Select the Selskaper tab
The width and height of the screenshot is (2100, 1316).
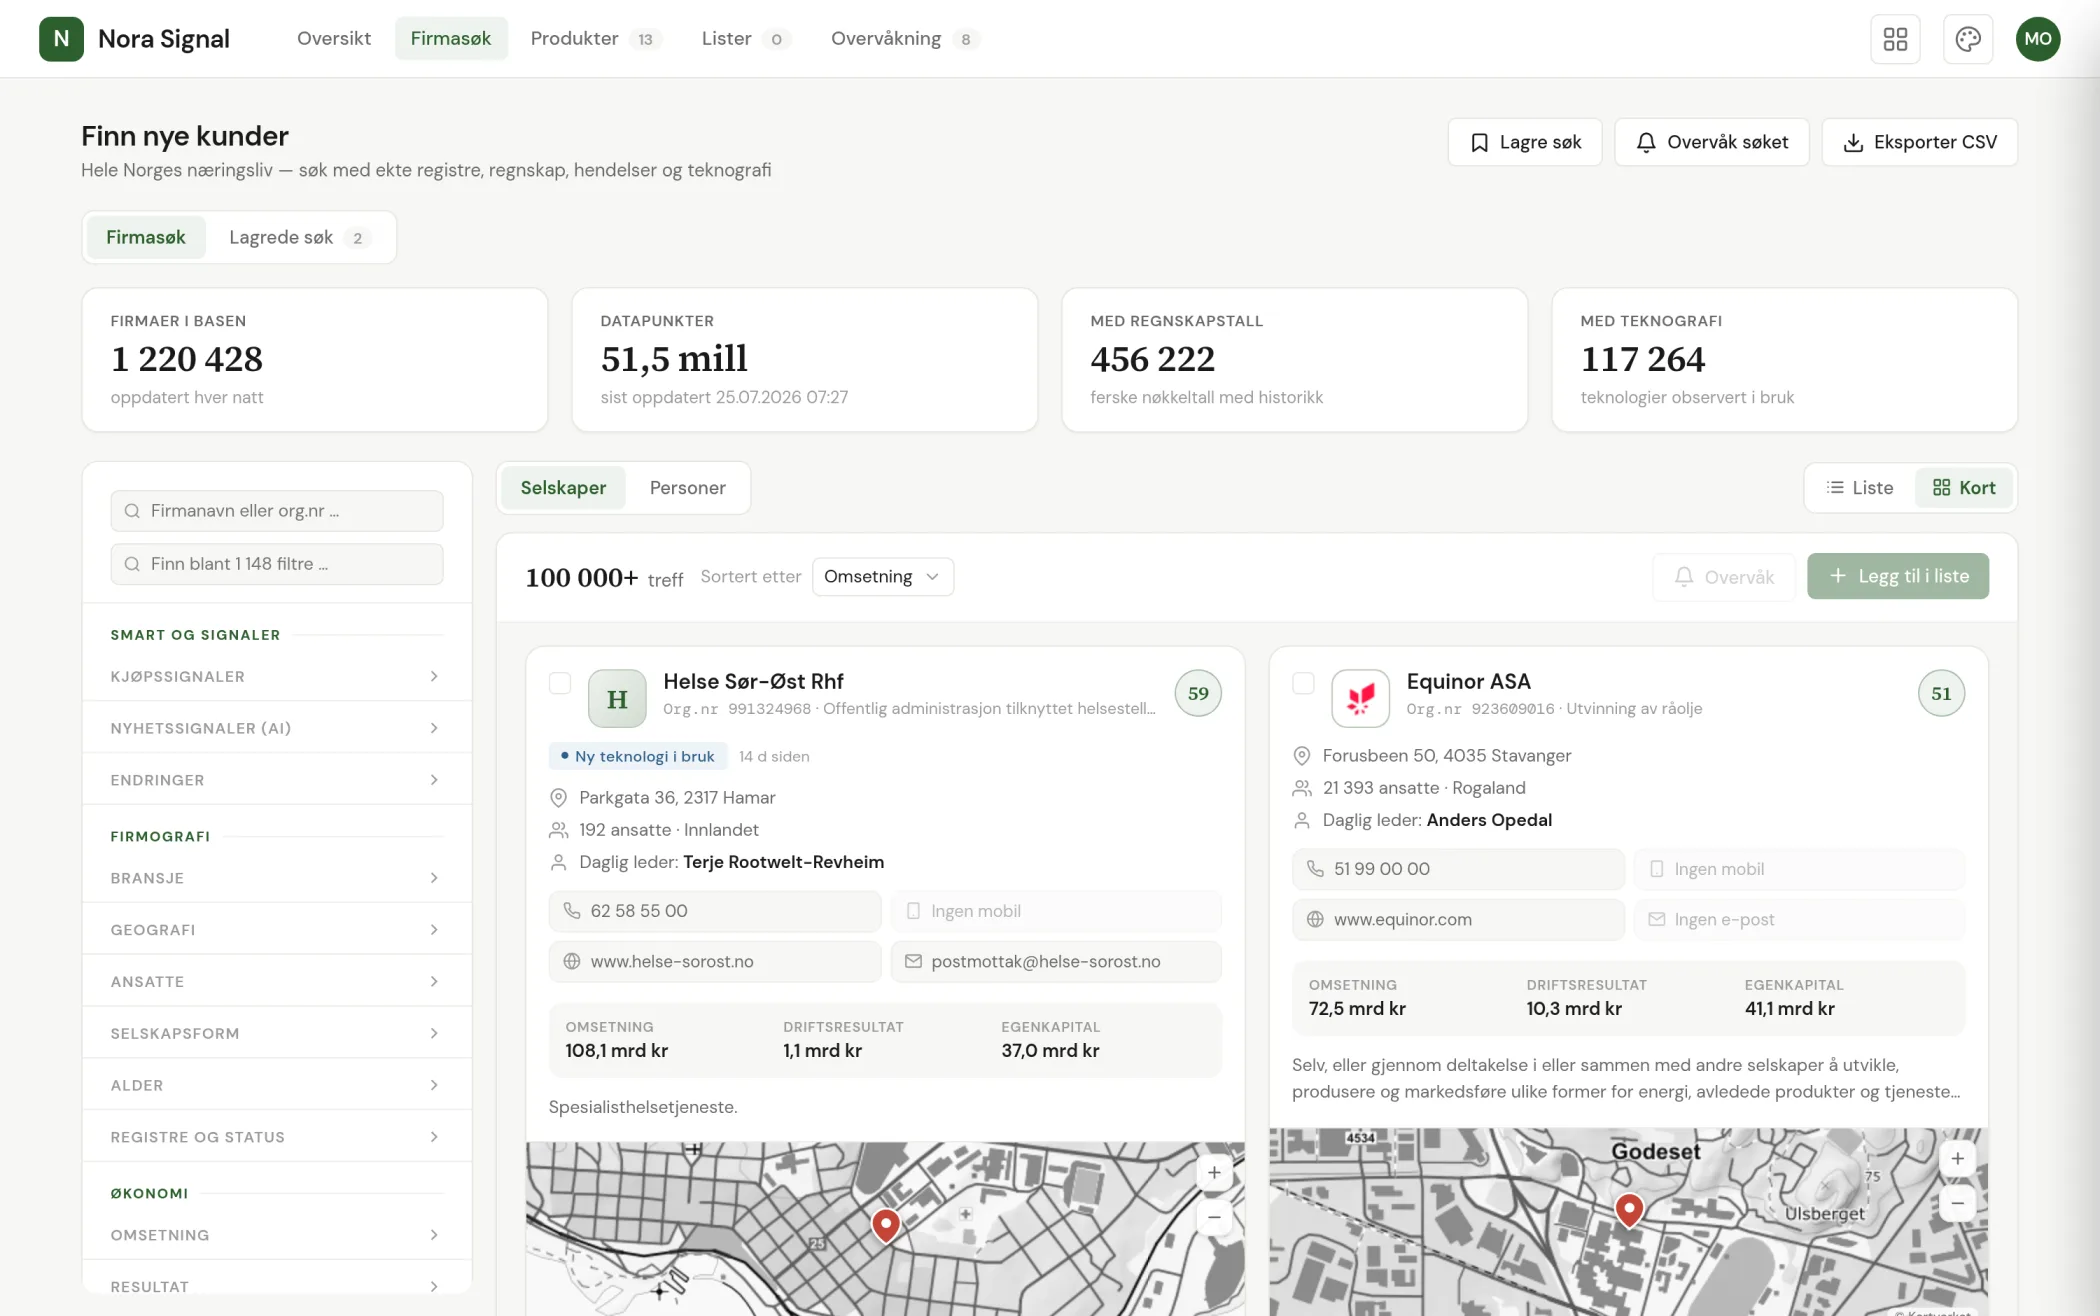(563, 488)
